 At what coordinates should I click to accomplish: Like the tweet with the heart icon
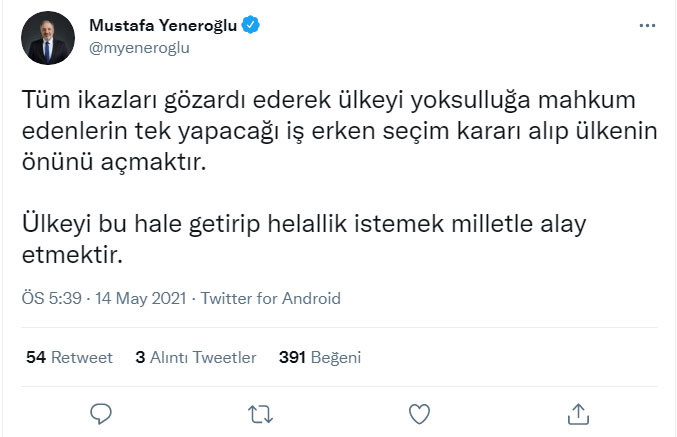[x=420, y=413]
